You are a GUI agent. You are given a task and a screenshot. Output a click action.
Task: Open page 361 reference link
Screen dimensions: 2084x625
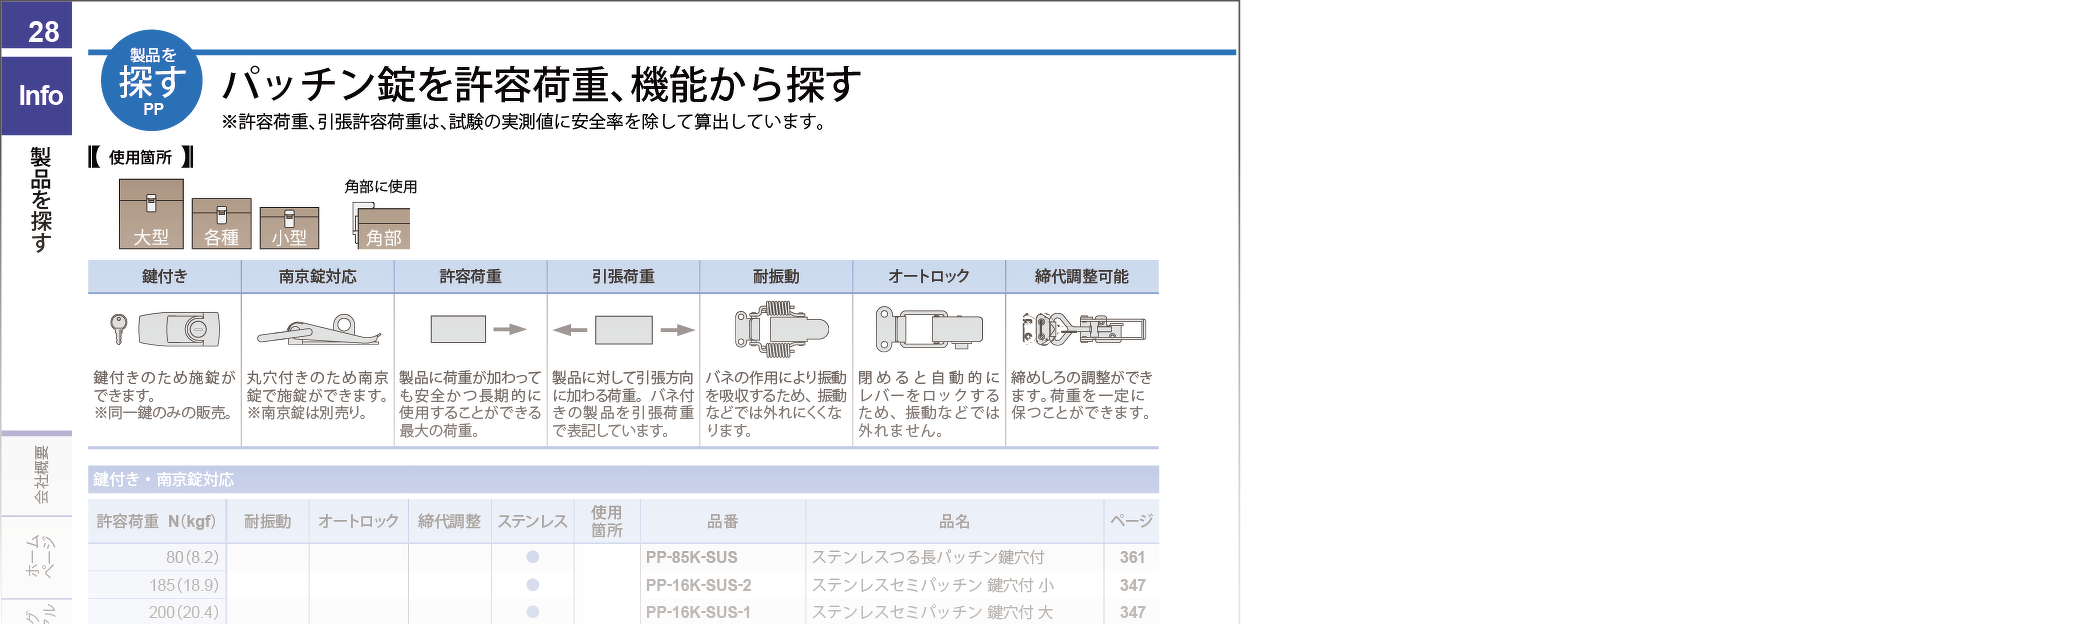[x=1132, y=557]
